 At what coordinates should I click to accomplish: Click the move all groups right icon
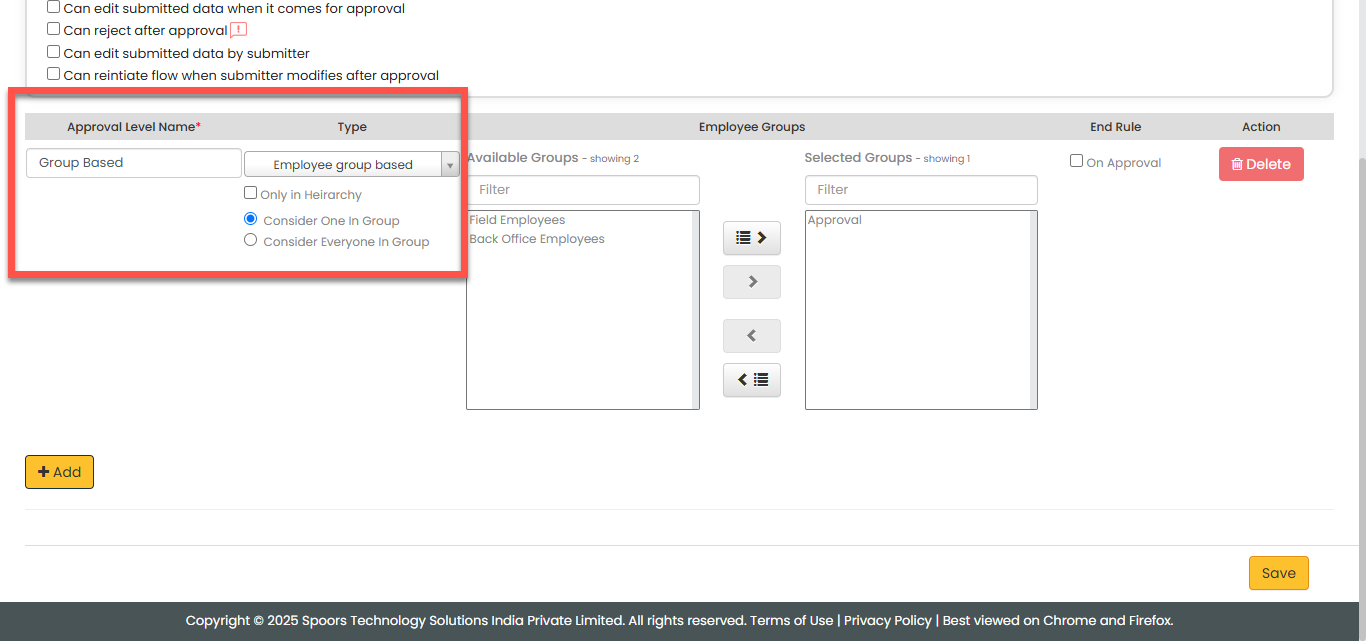(x=751, y=238)
